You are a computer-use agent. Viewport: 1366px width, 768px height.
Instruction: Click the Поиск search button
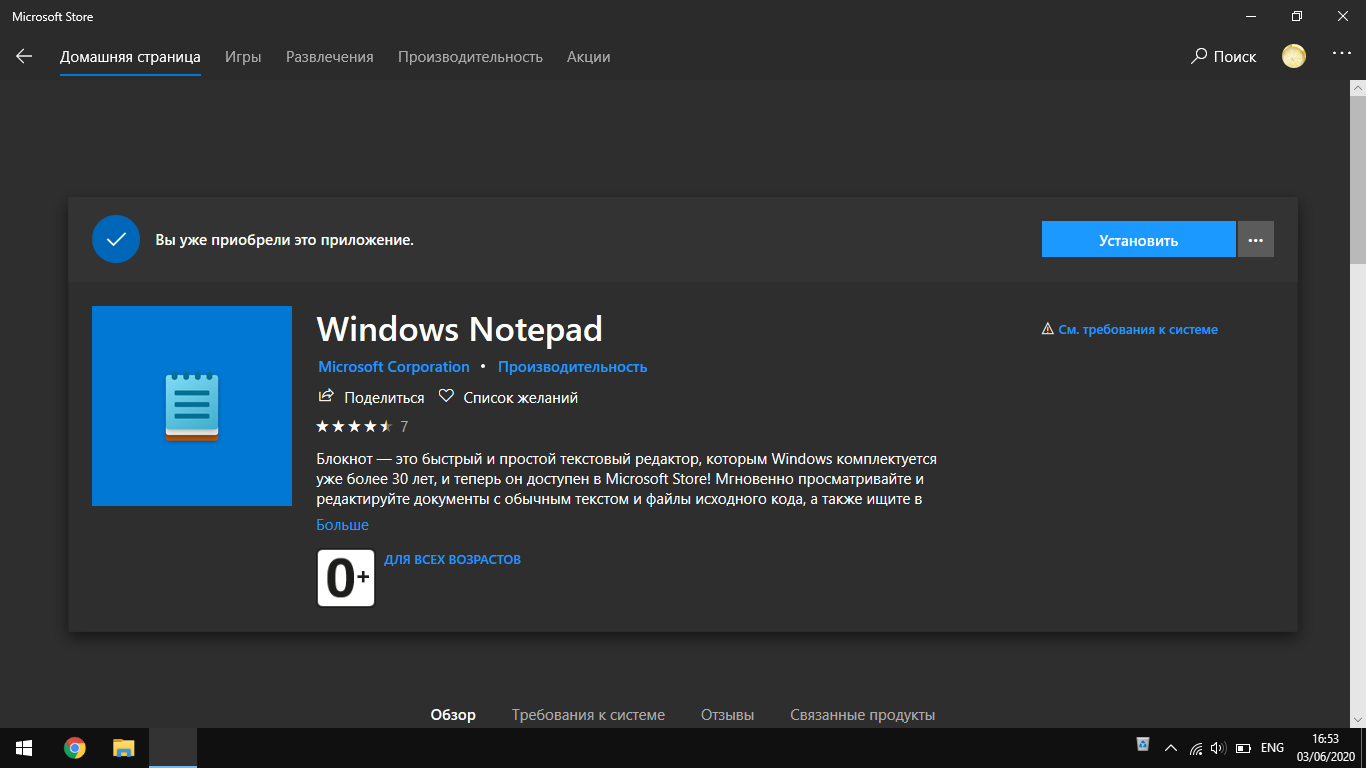[x=1223, y=57]
